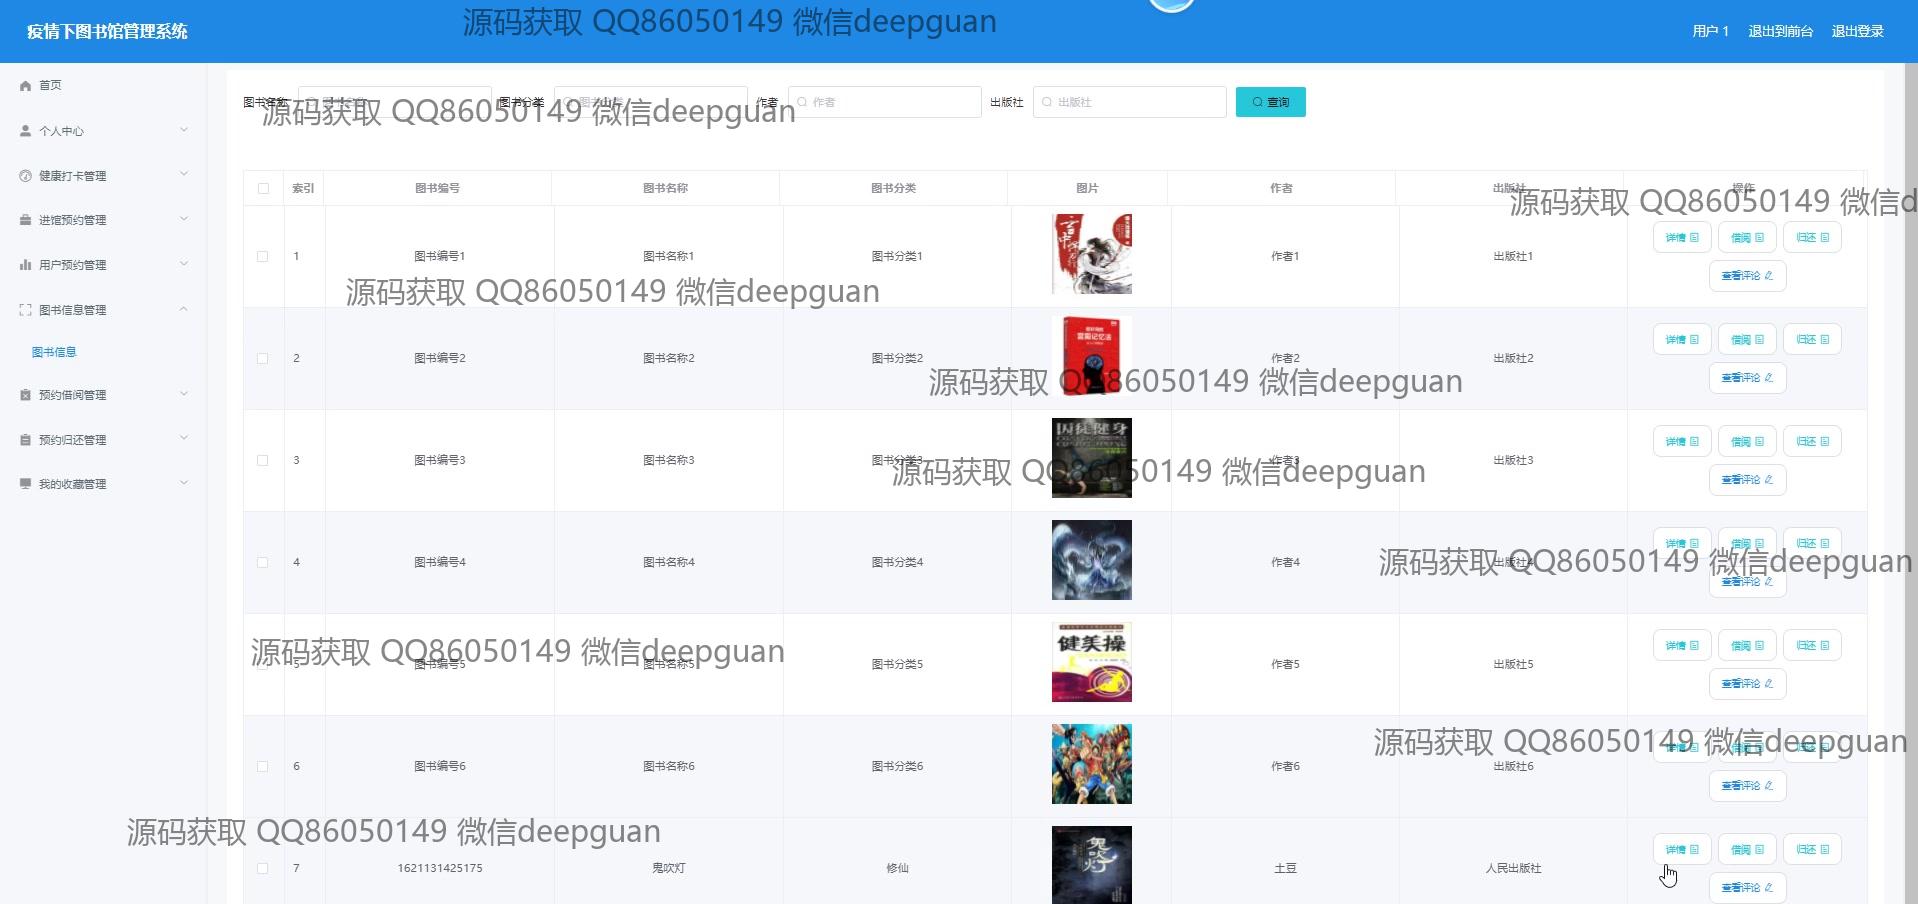1918x904 pixels.
Task: Click 详情 for 图书名称5
Action: click(1682, 646)
